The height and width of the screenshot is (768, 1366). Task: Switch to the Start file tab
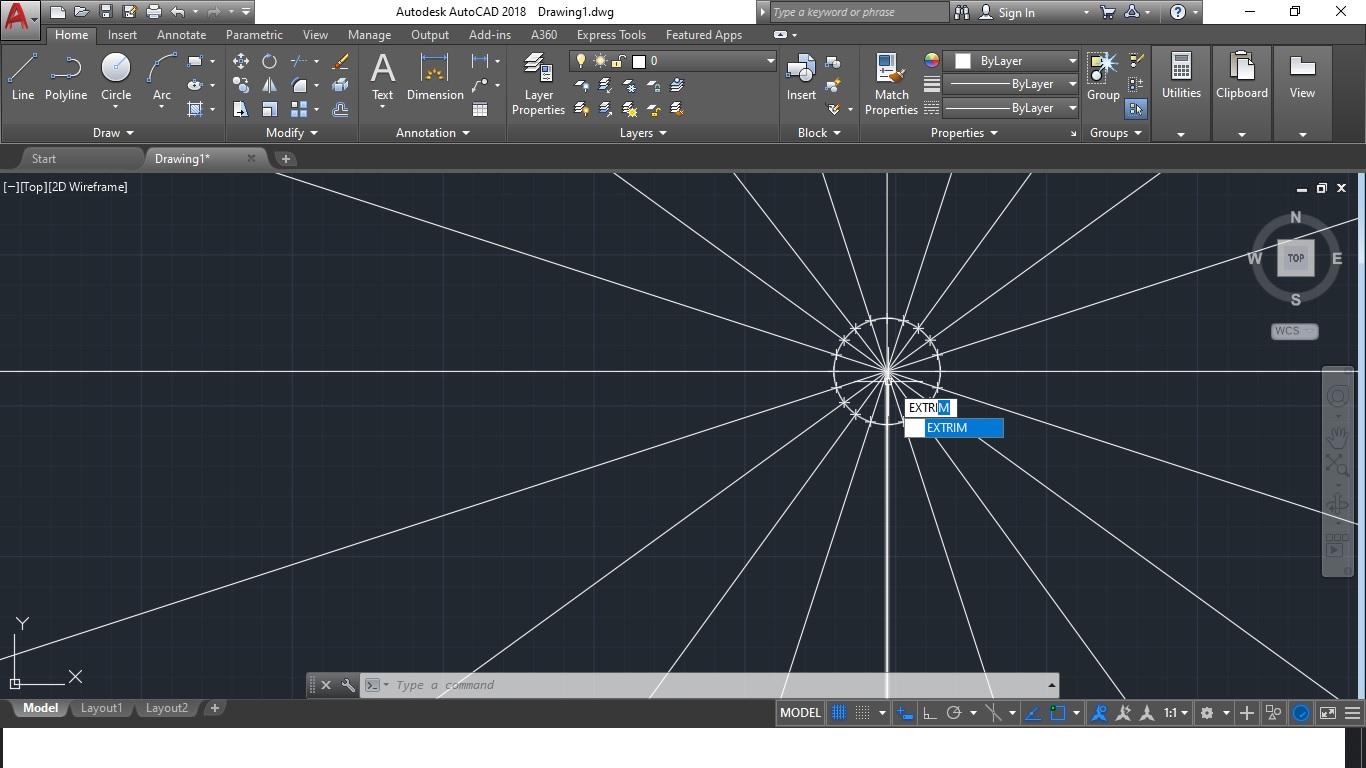44,158
